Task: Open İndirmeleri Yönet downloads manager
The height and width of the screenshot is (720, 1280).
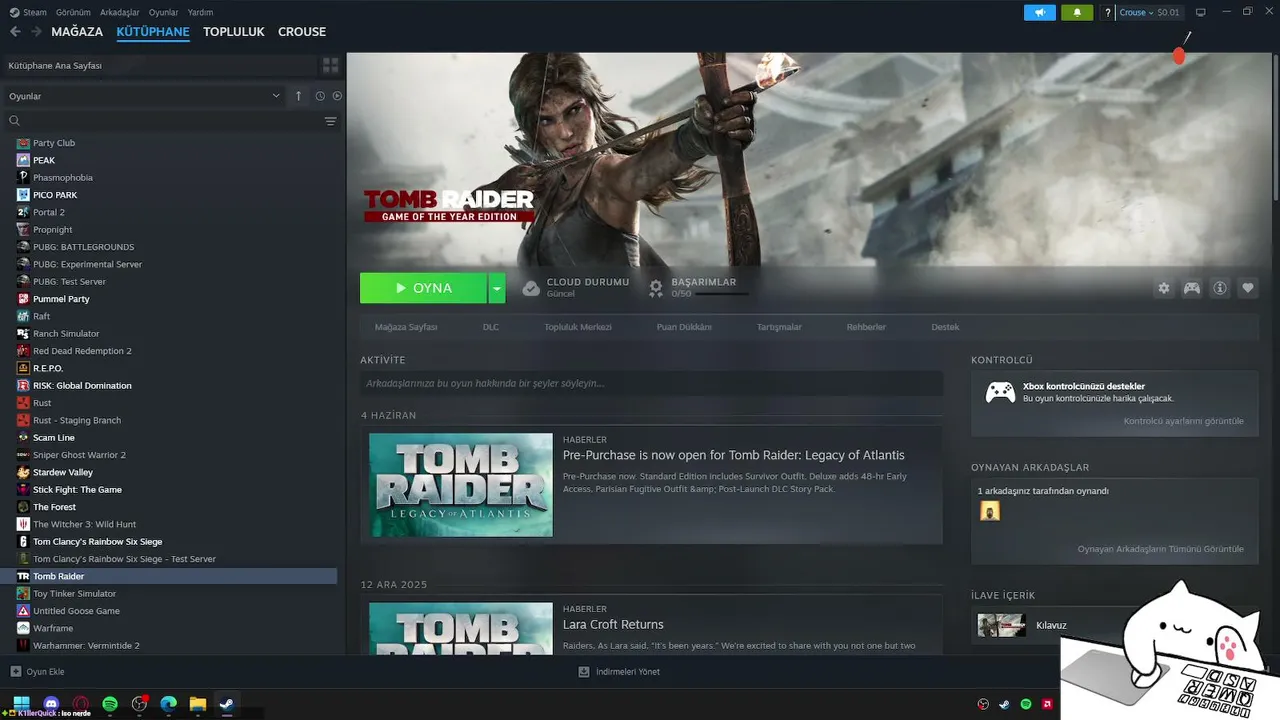Action: pos(619,672)
